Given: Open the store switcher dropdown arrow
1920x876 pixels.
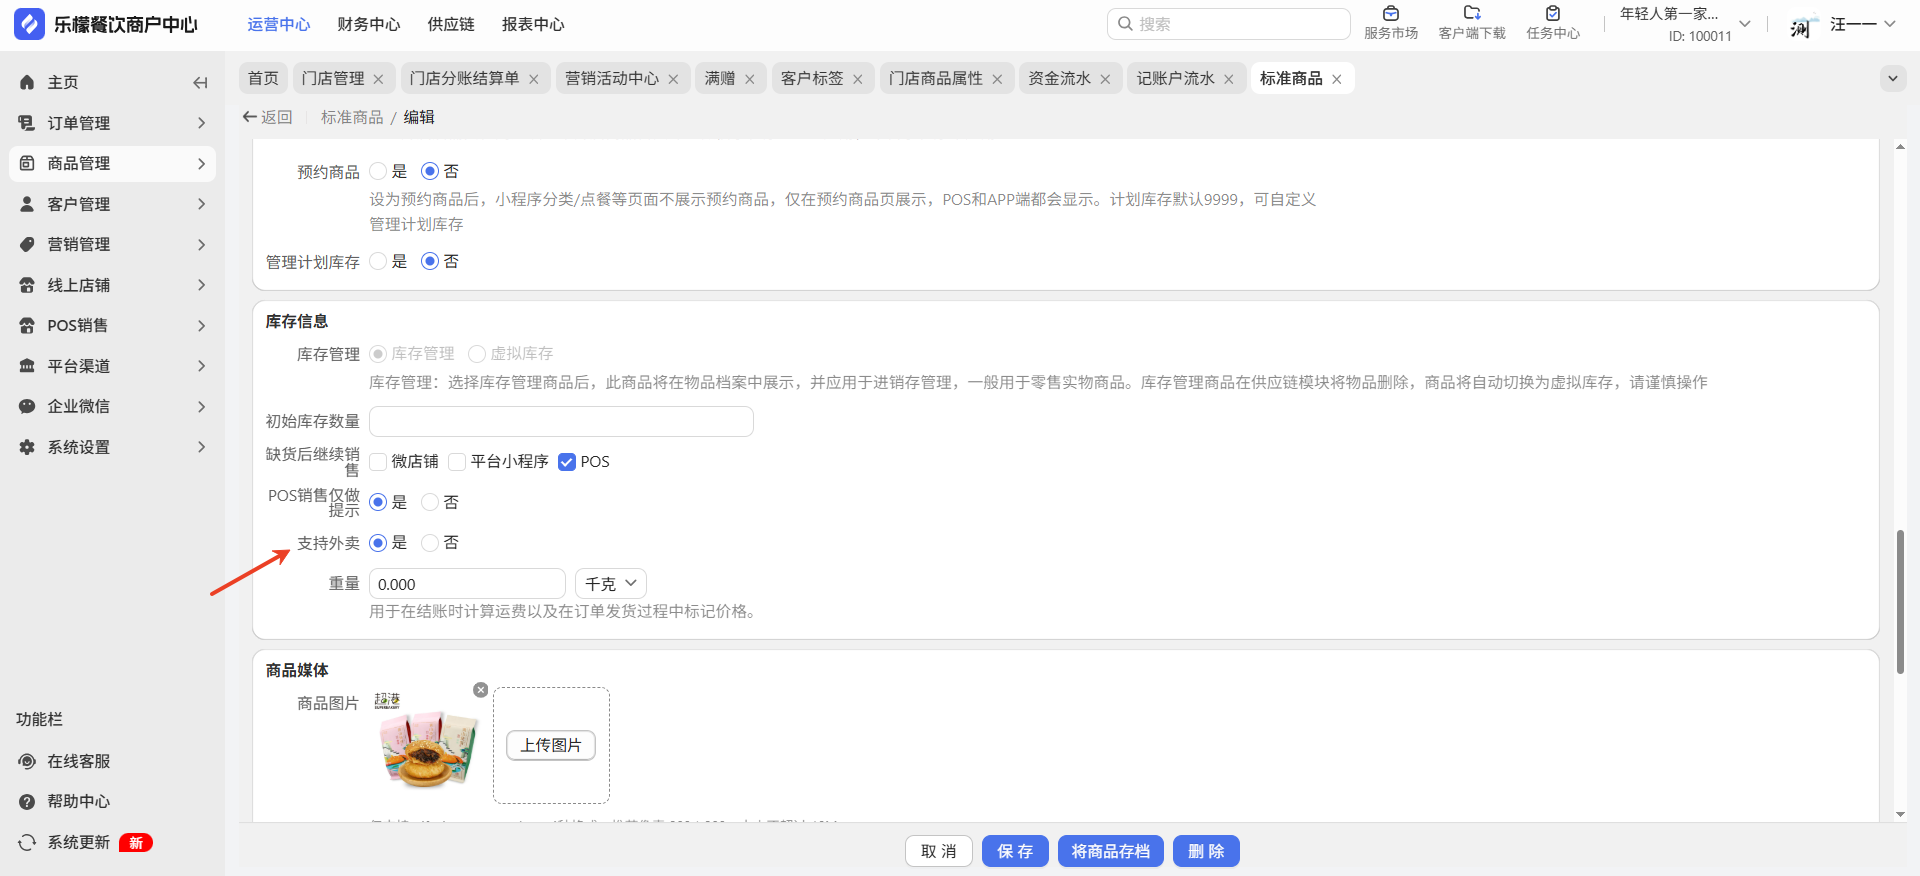Looking at the screenshot, I should [1745, 24].
